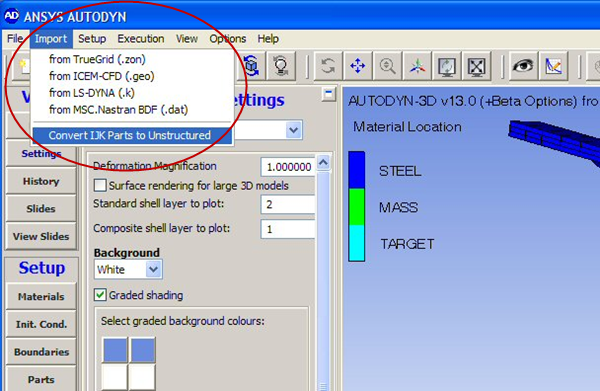Click the blue STEEL legend color
Screen dimensions: 600x391
(x=357, y=170)
